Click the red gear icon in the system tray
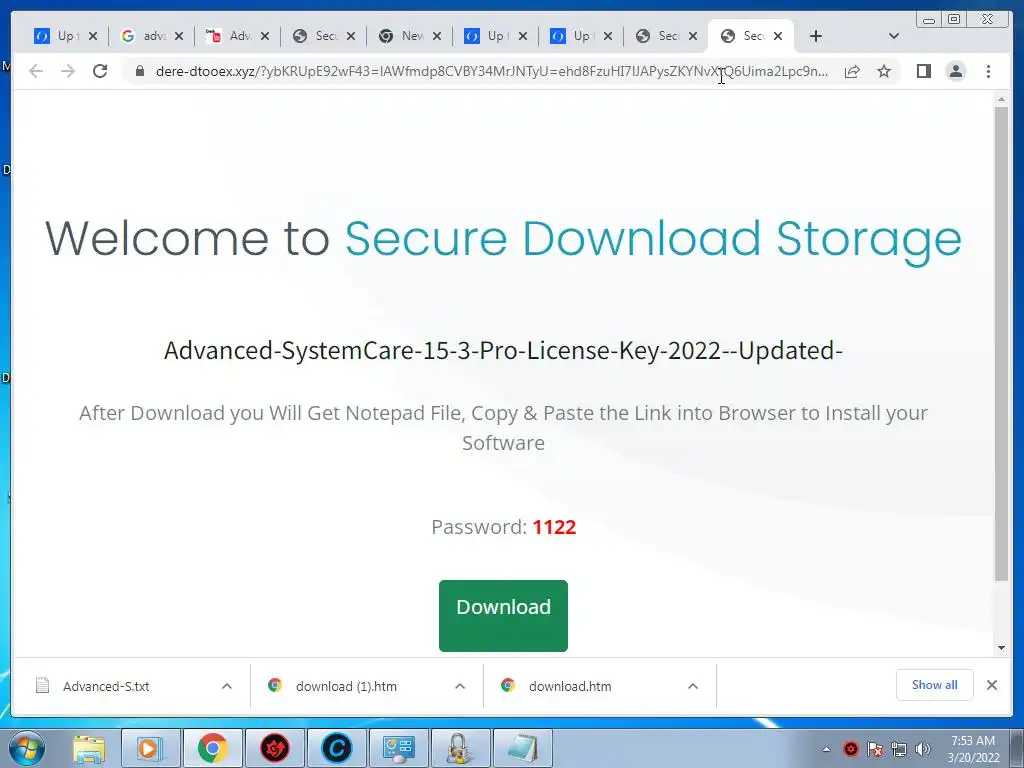 (850, 749)
